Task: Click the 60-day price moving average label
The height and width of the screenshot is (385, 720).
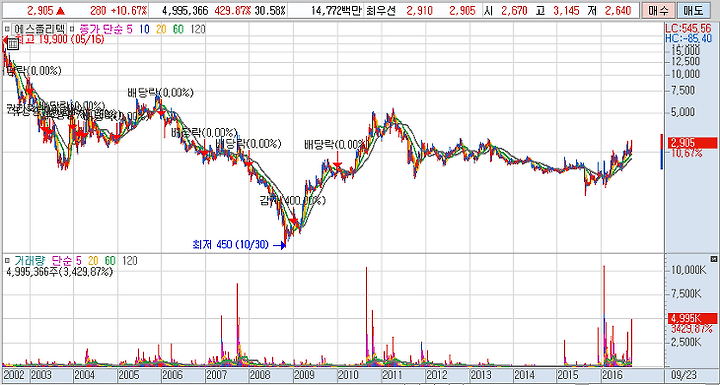Action: 178,29
